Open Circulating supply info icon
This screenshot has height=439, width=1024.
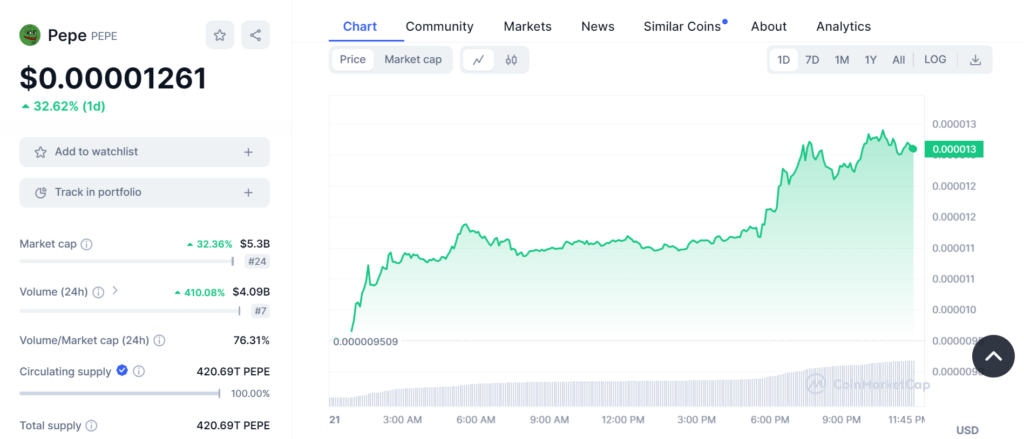pyautogui.click(x=138, y=372)
